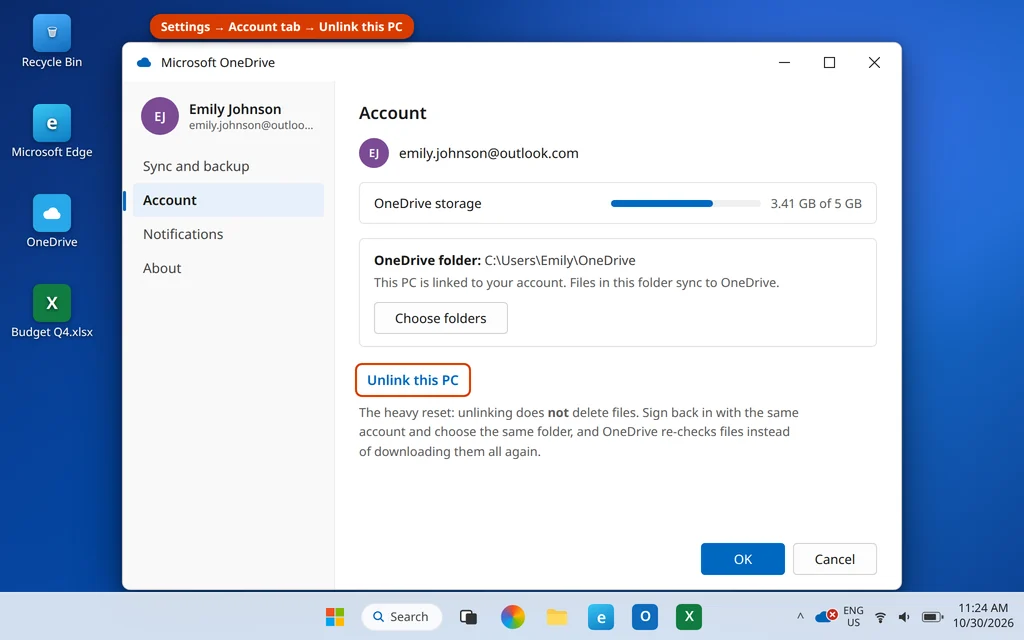Click the battery status tray icon

coord(932,616)
